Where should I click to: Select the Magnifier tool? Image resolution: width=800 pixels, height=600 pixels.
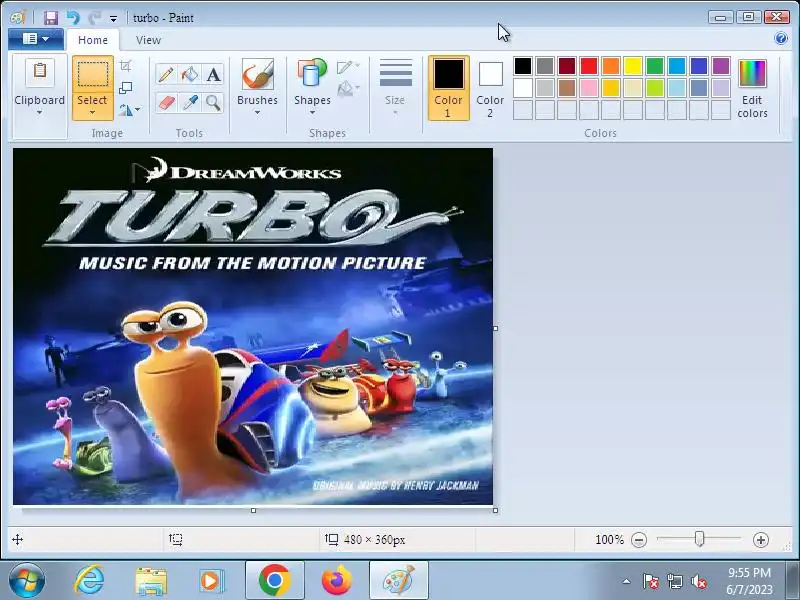coord(213,103)
